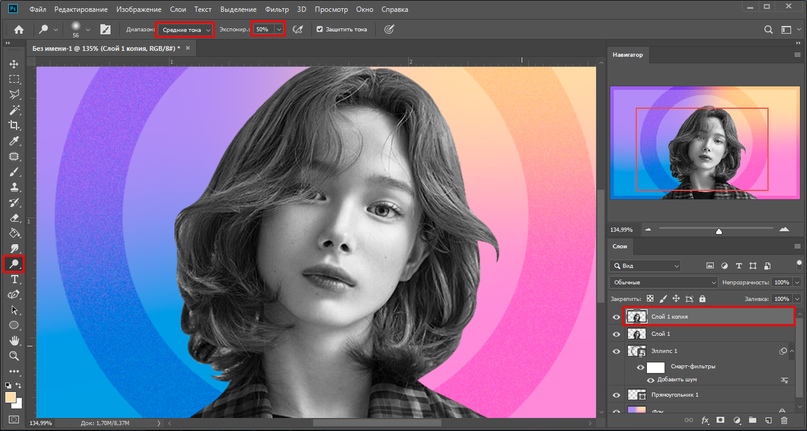Hide the Слой 1 копия layer
Screen dimensions: 807x431
[616, 317]
